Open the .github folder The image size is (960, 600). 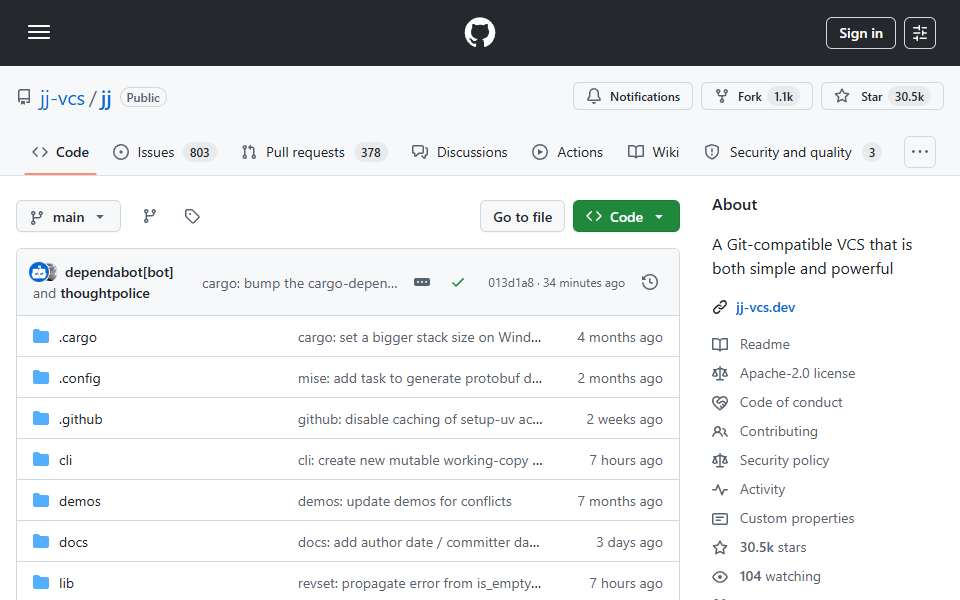click(81, 419)
